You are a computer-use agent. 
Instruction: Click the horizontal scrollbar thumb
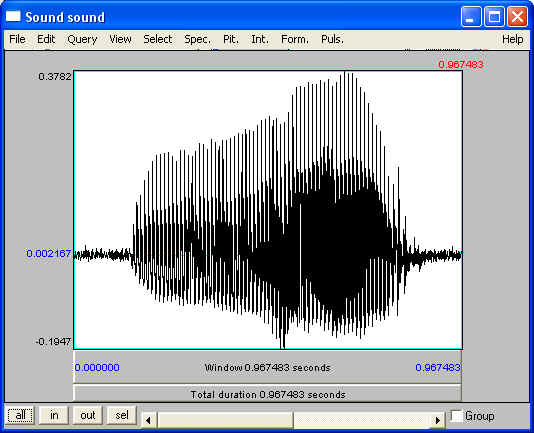tap(225, 420)
